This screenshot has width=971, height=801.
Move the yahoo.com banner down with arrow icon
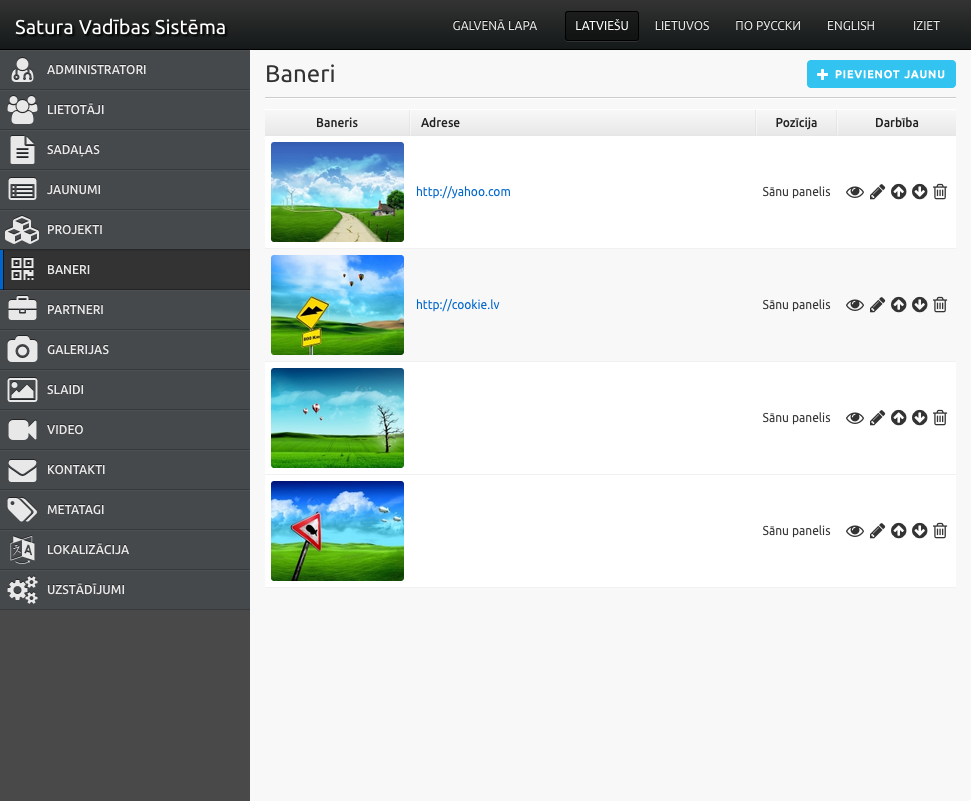[919, 192]
